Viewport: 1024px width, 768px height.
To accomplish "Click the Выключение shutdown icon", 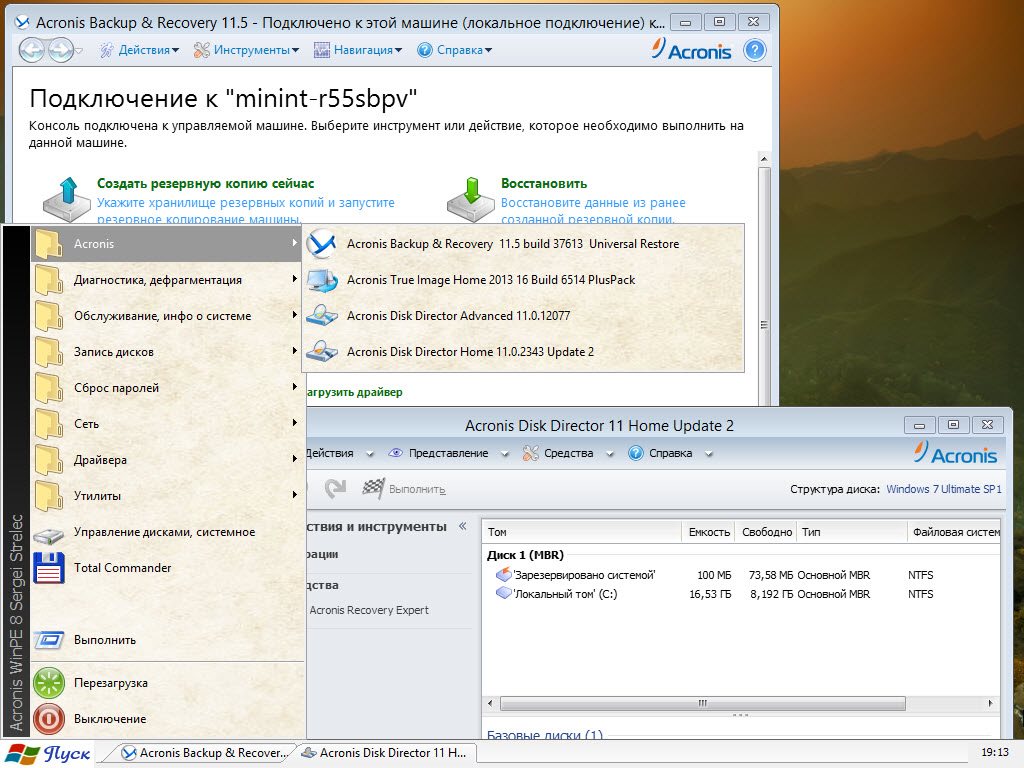I will pyautogui.click(x=49, y=718).
